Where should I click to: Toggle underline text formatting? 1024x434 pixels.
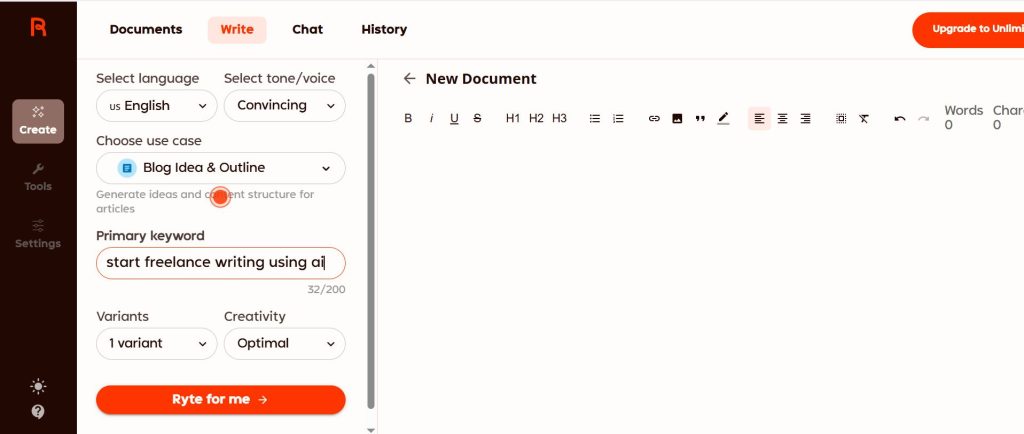pyautogui.click(x=454, y=118)
